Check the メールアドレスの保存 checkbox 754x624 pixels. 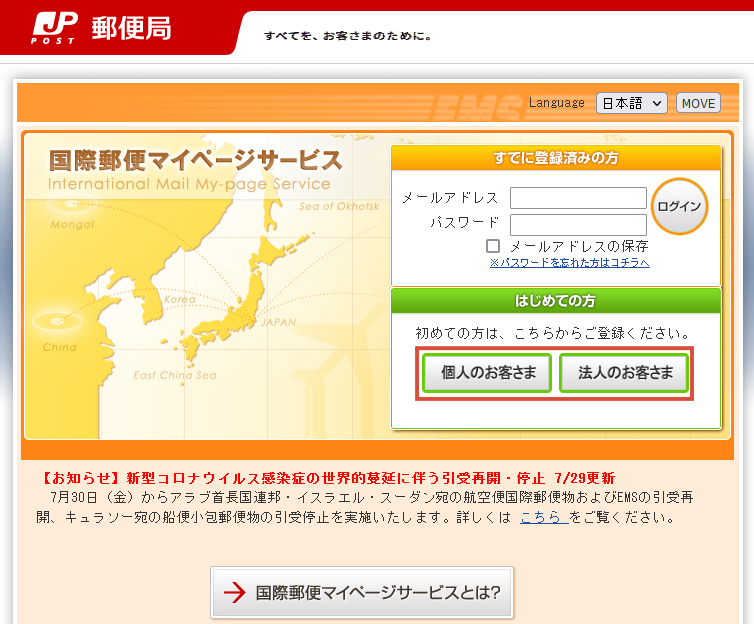click(x=493, y=246)
